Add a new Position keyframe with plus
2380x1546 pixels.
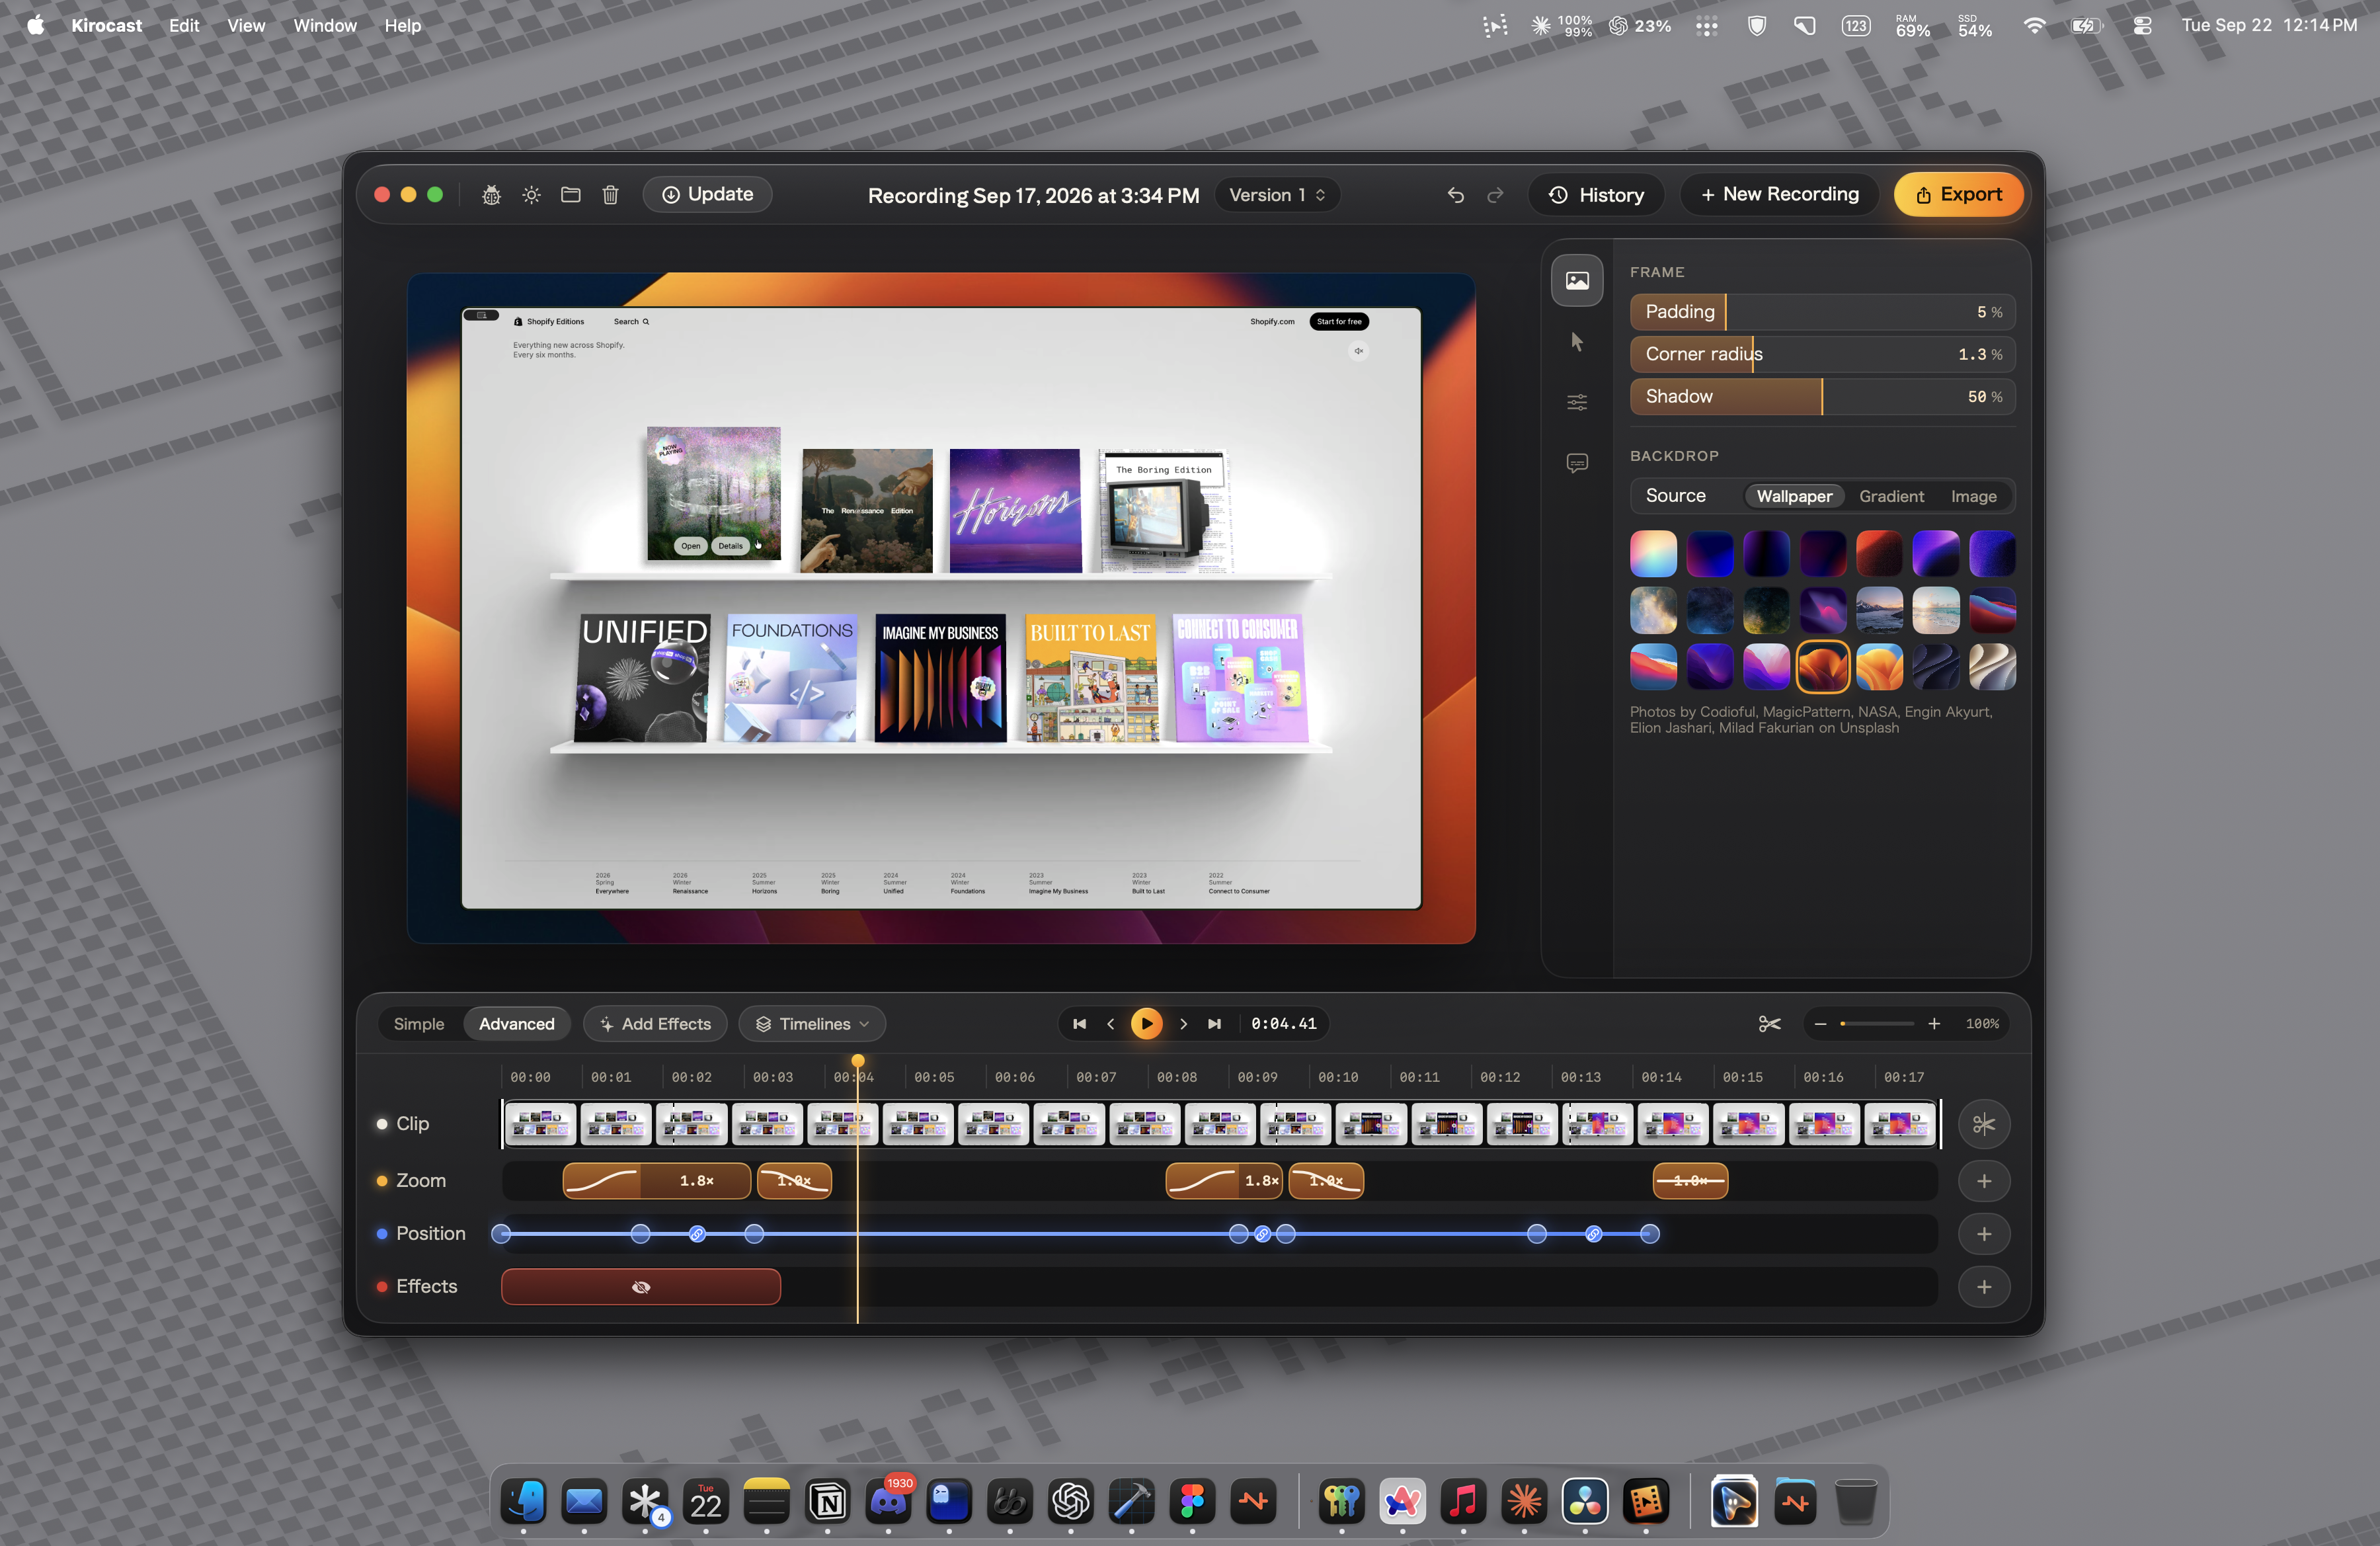(x=1984, y=1234)
